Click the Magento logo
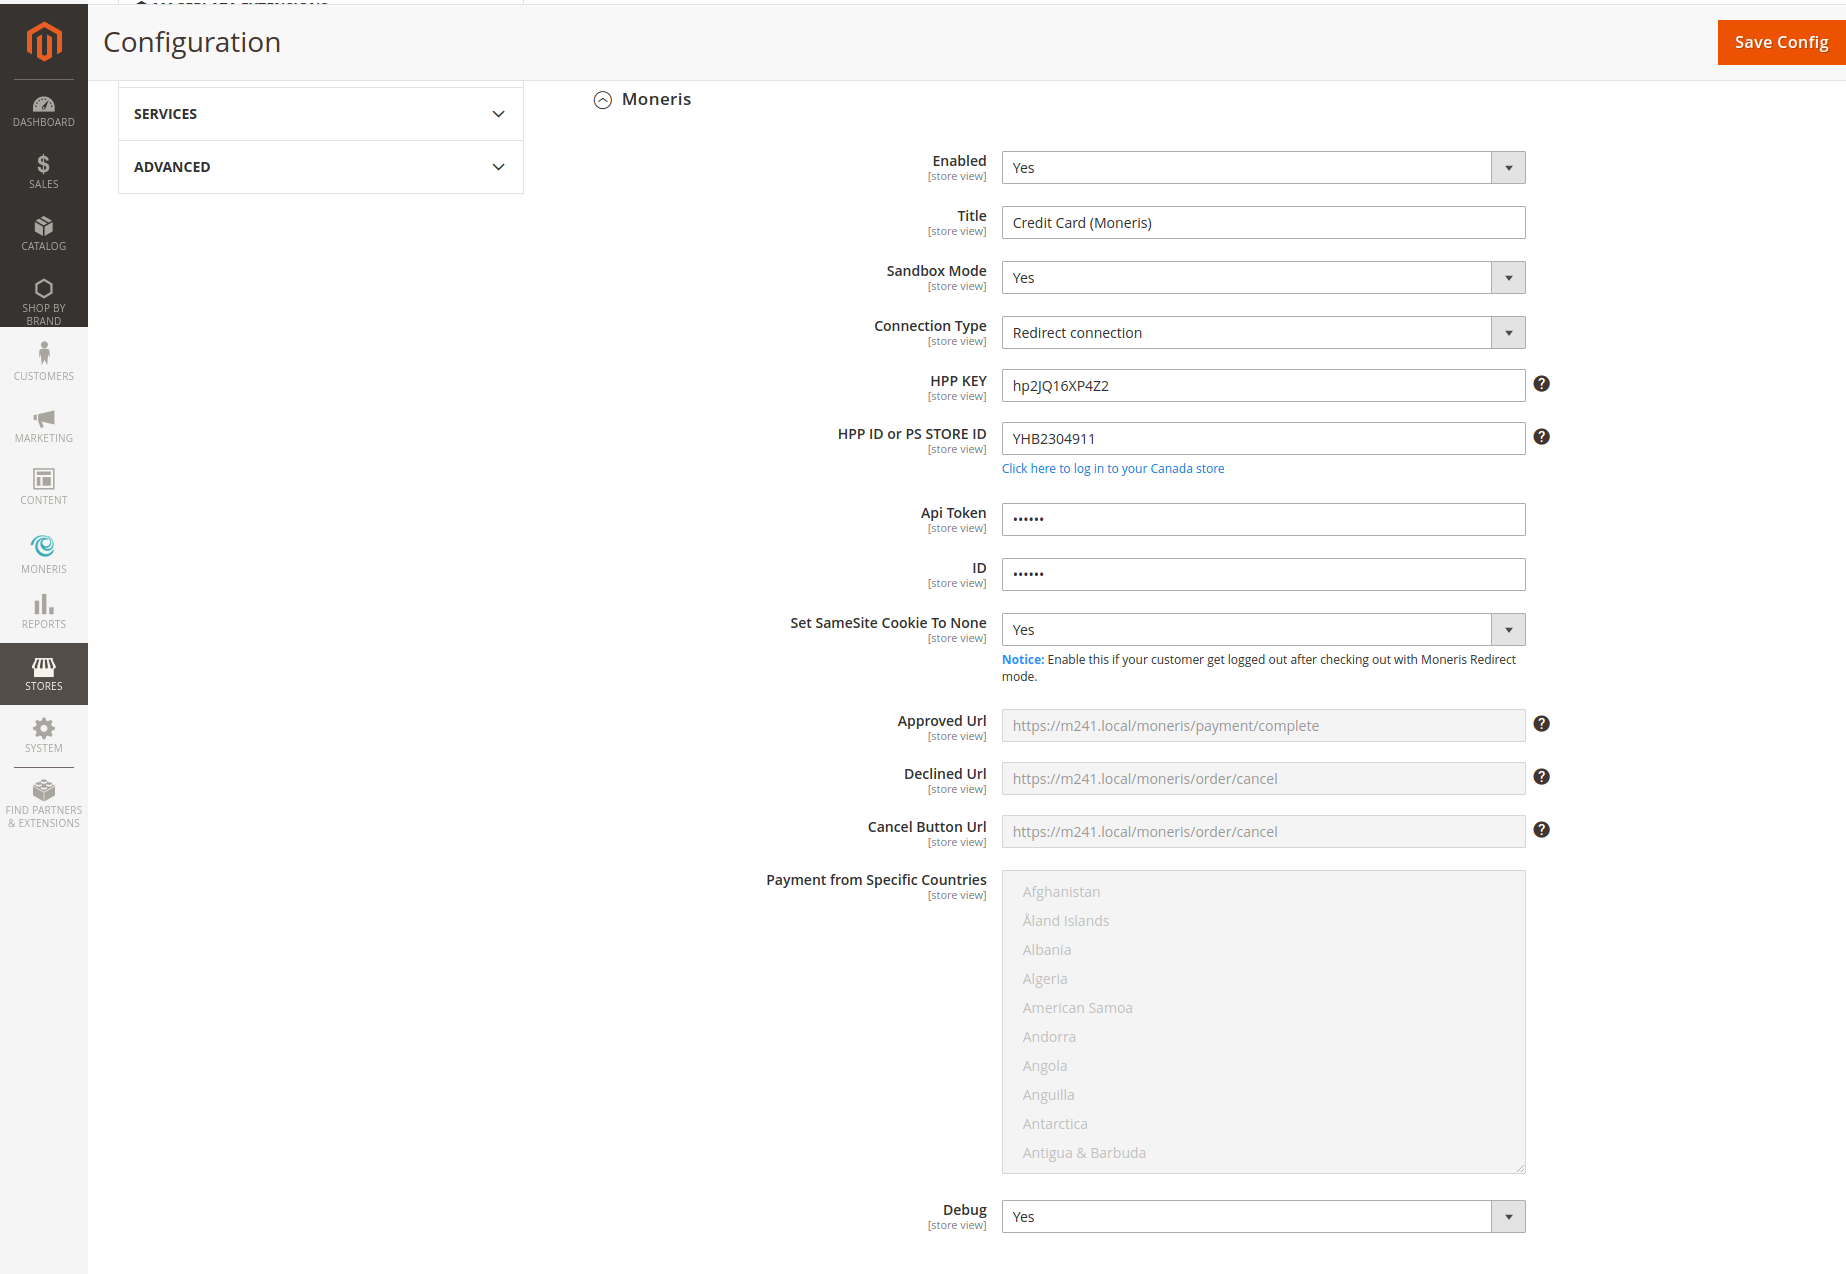 click(x=44, y=42)
